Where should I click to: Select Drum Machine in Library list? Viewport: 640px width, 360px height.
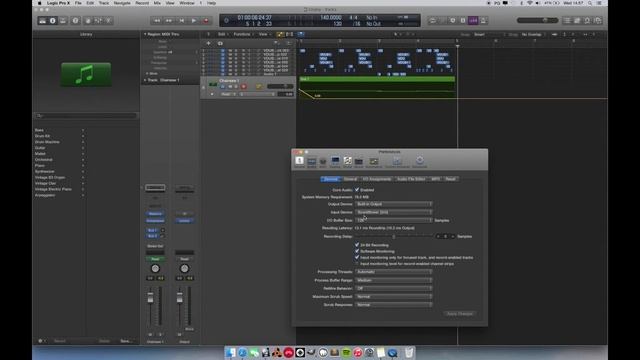[47, 142]
